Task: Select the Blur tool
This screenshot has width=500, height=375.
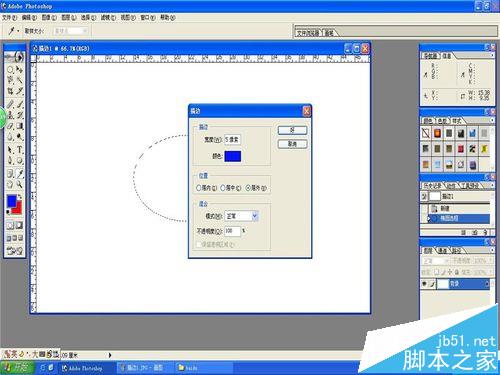Action: click(10, 137)
